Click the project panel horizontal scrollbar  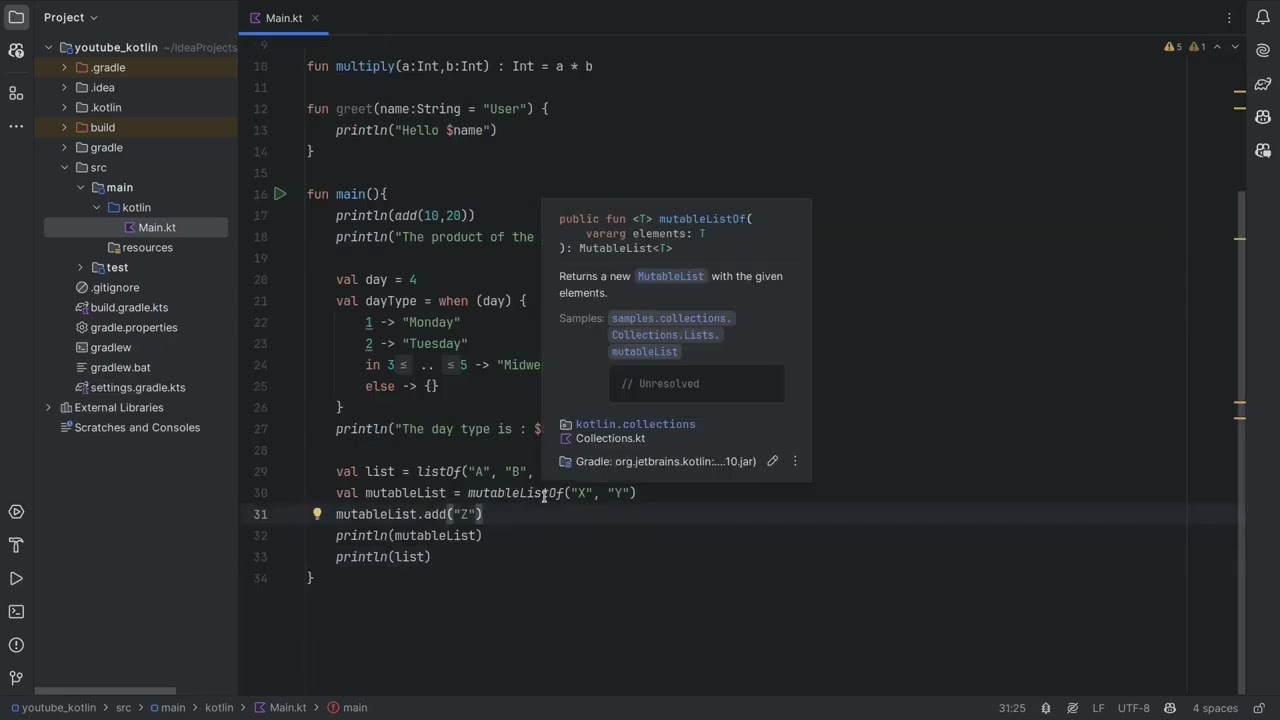pyautogui.click(x=105, y=690)
